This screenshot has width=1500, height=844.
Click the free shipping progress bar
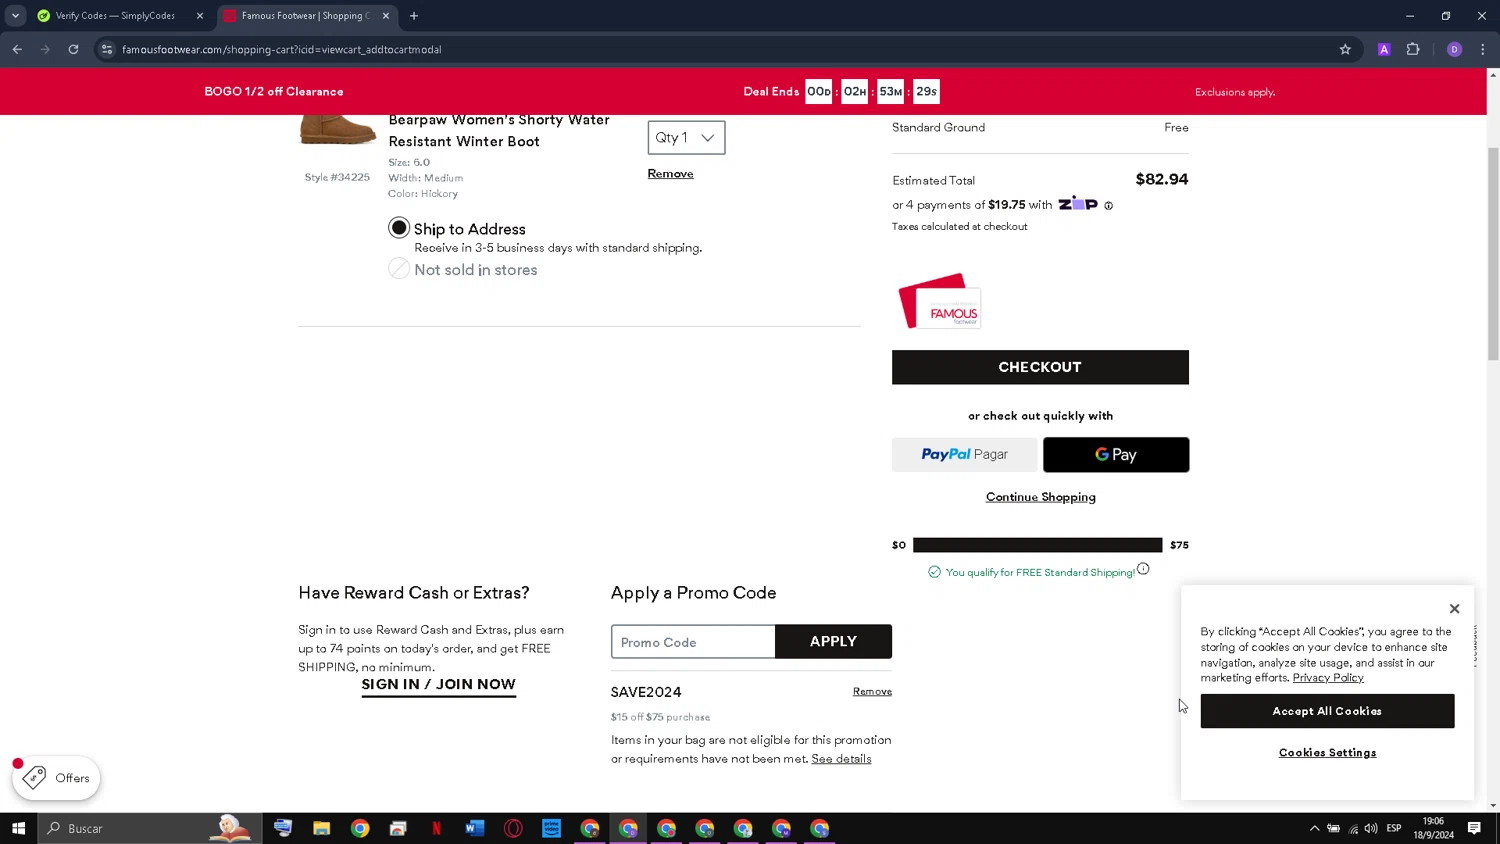pos(1037,545)
